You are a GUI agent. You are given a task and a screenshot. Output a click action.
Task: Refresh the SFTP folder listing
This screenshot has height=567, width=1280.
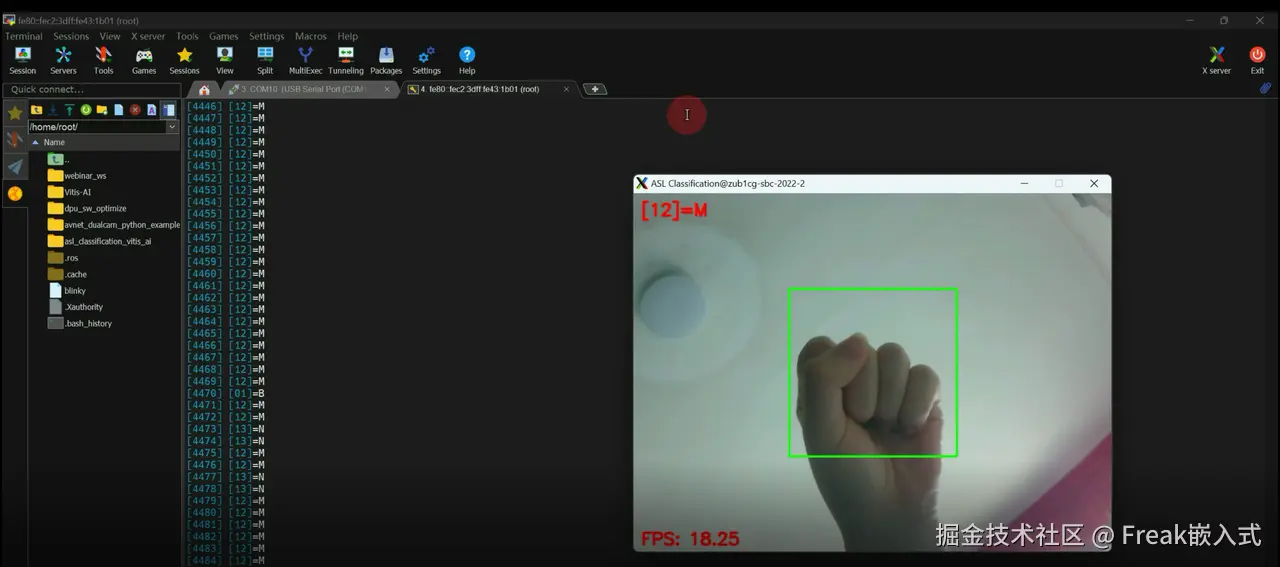tap(86, 110)
